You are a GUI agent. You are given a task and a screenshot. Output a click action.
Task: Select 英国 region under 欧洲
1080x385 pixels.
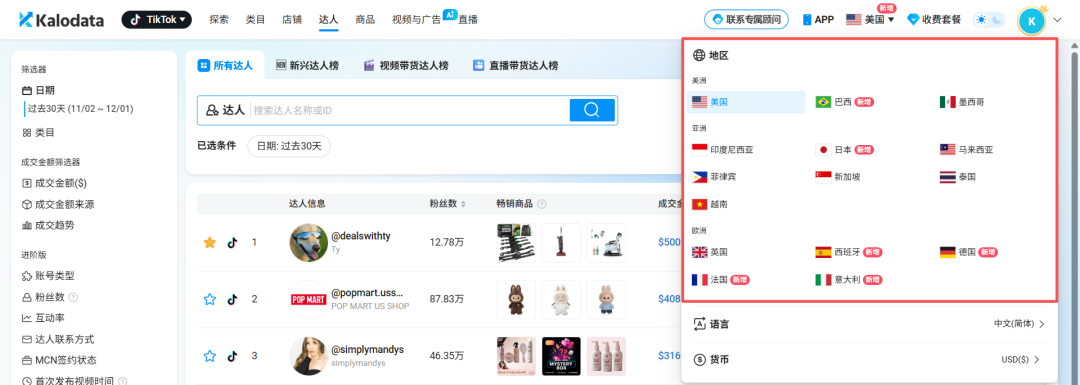tap(709, 252)
